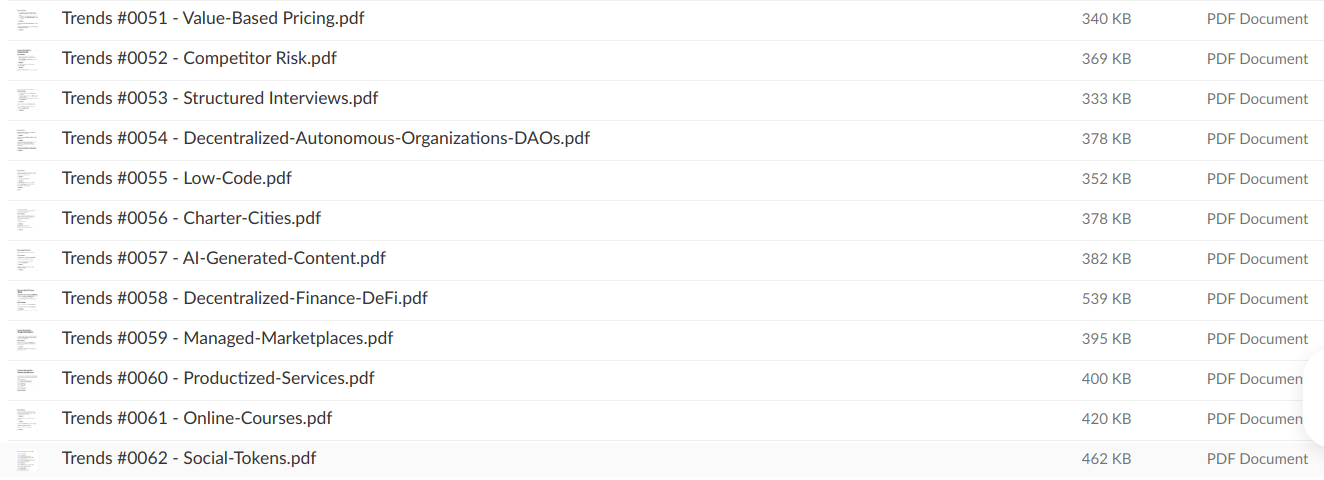
Task: Select Trends #0053 - Structured Interviews.pdf
Action: tap(220, 99)
